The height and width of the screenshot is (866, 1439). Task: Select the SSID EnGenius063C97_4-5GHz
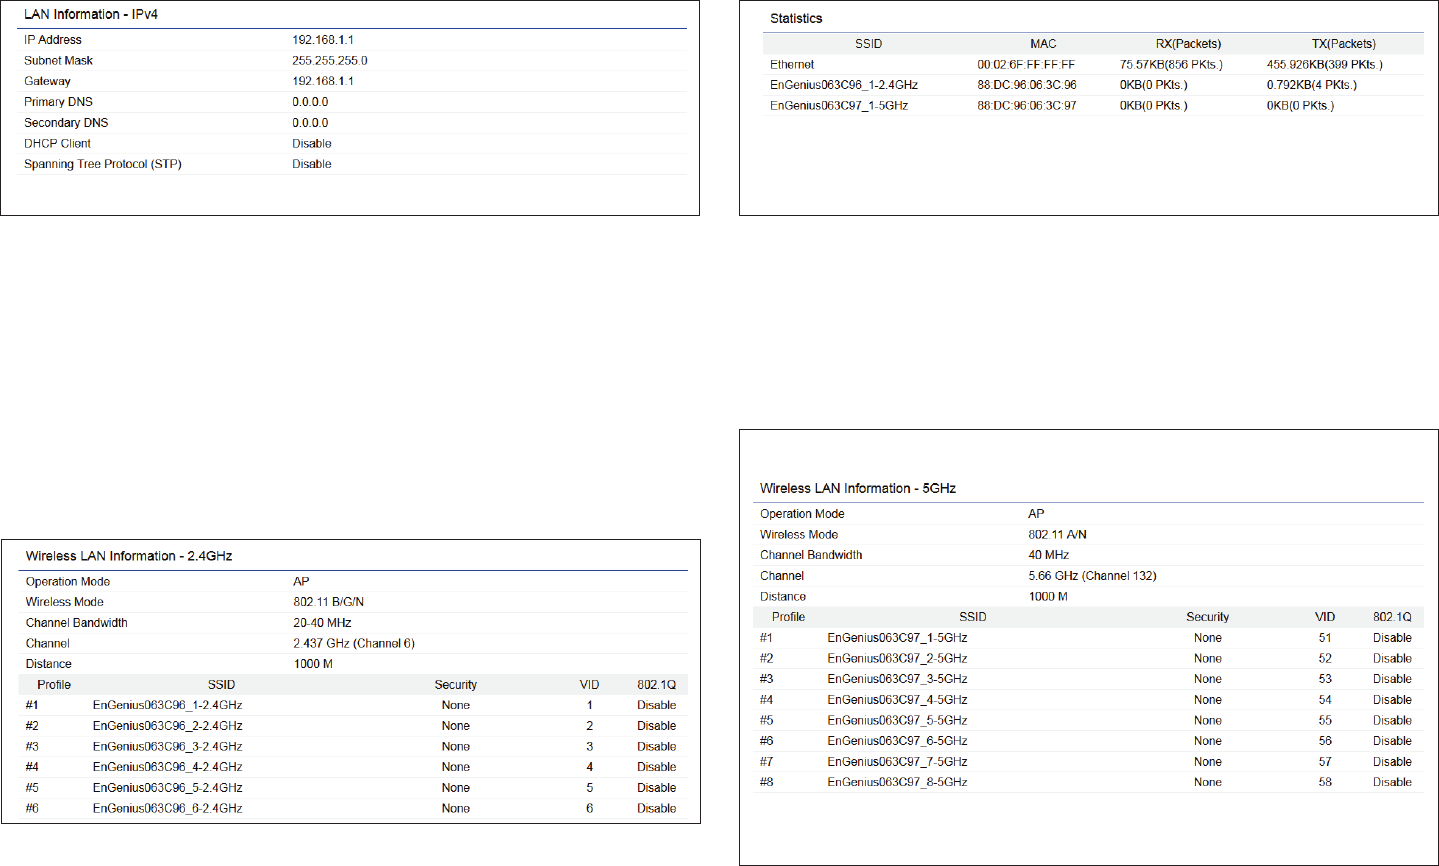897,700
